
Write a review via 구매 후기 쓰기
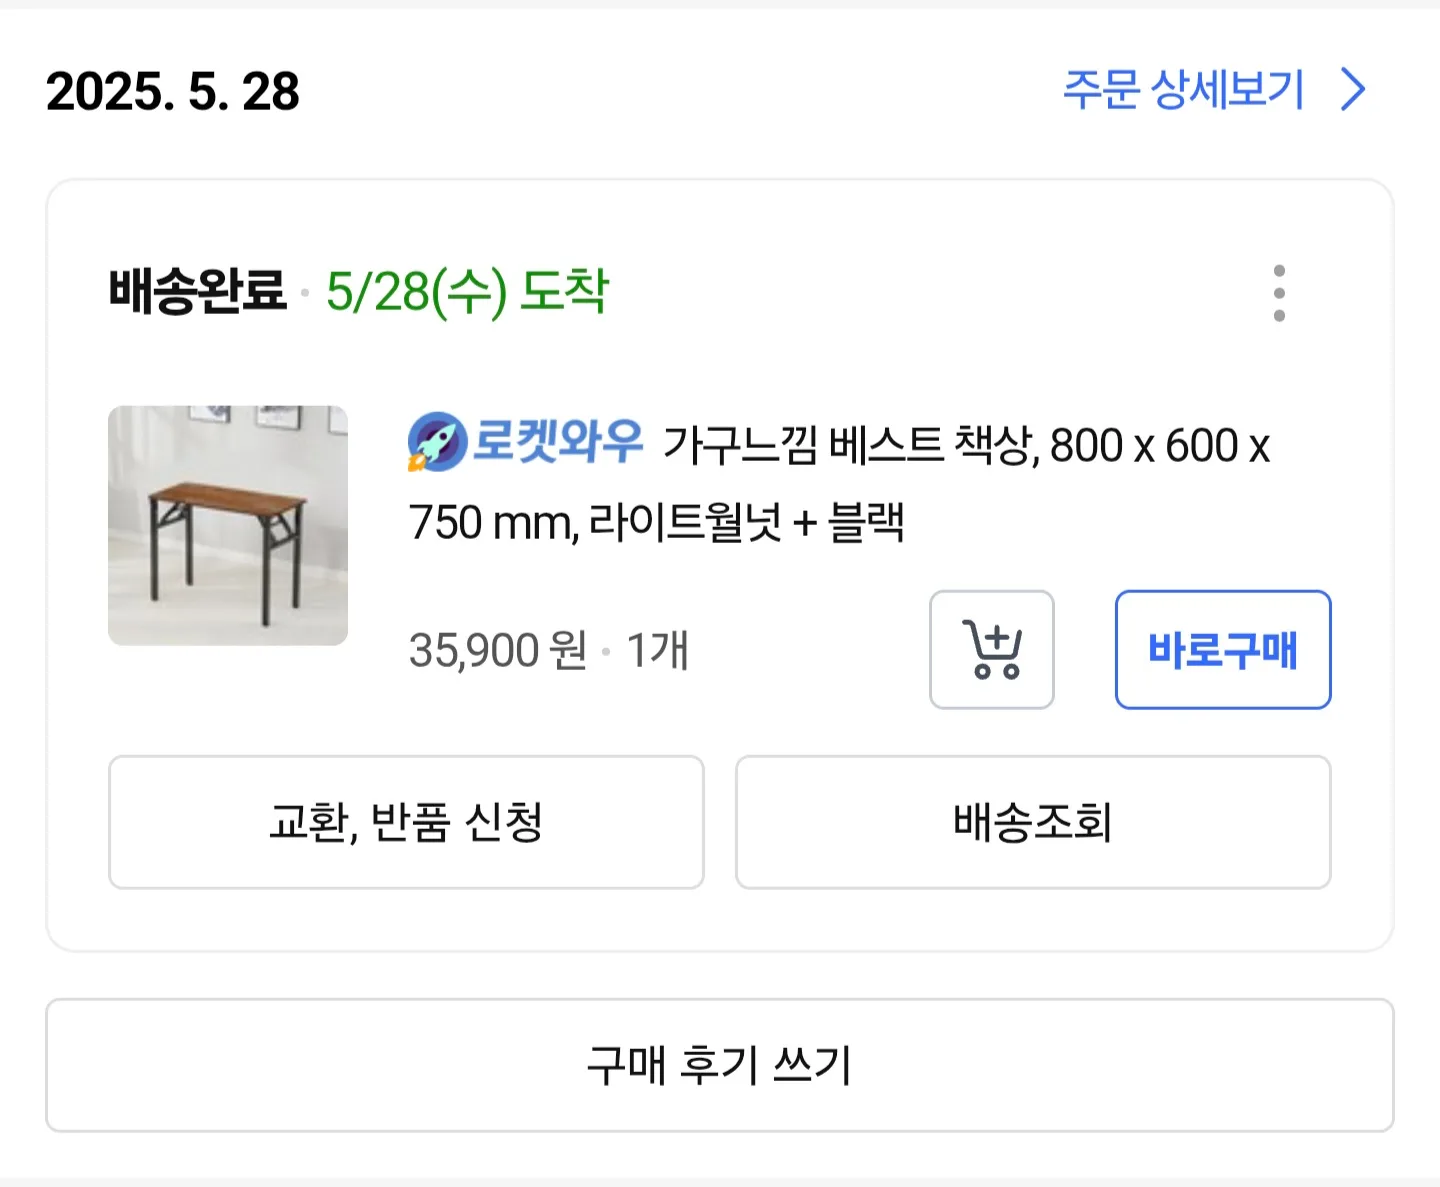[x=719, y=1065]
